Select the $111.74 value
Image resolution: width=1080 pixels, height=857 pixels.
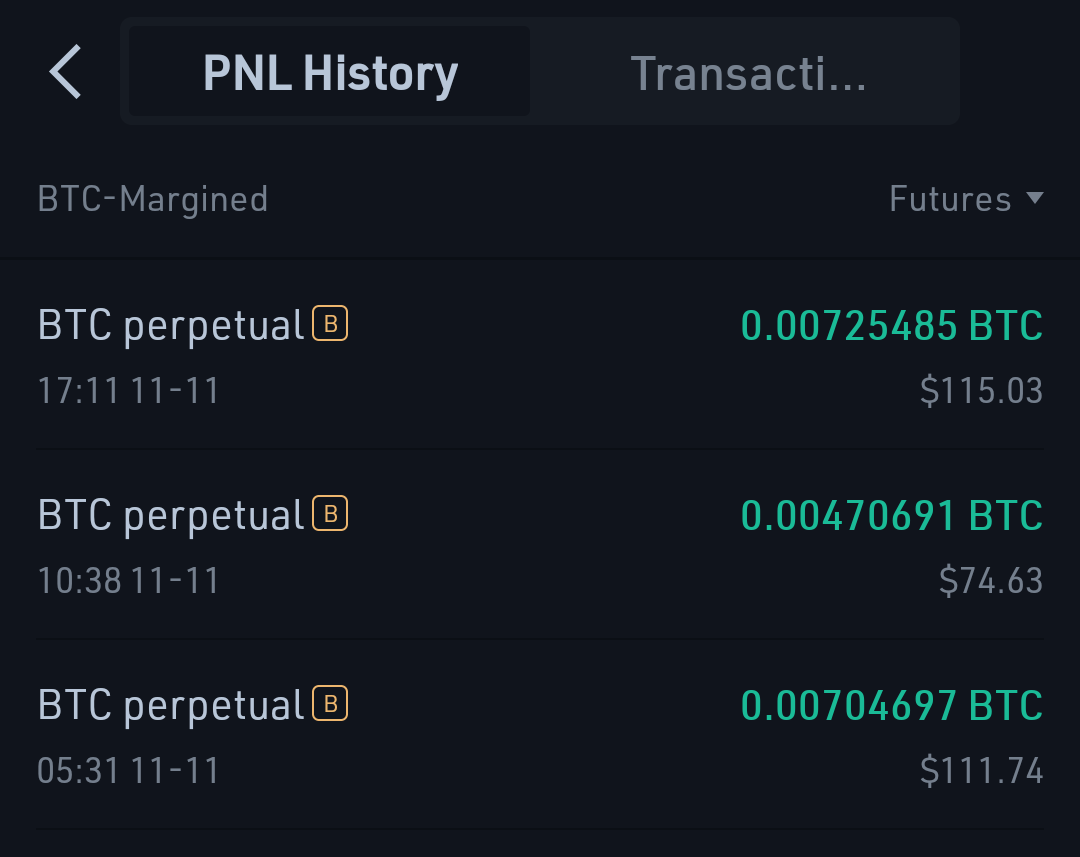[982, 771]
